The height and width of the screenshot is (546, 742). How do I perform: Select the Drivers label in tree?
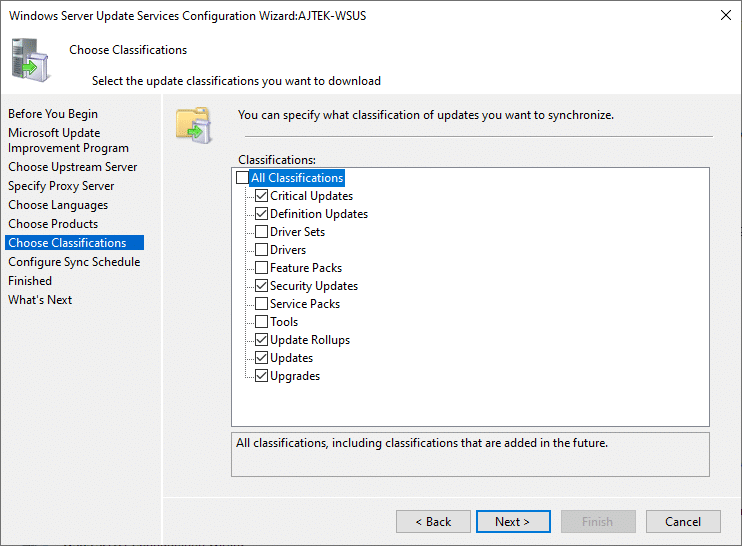coord(288,249)
